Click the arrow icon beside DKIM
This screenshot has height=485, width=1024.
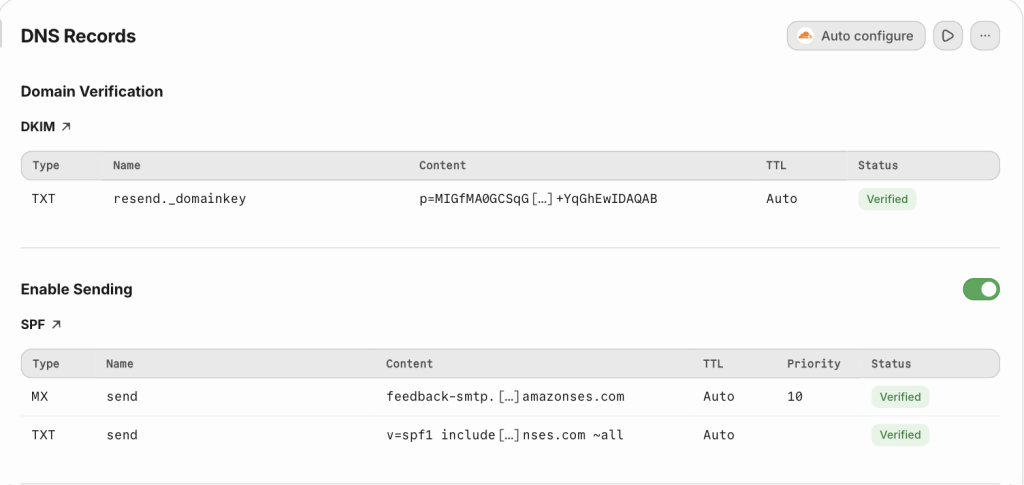[x=65, y=127]
